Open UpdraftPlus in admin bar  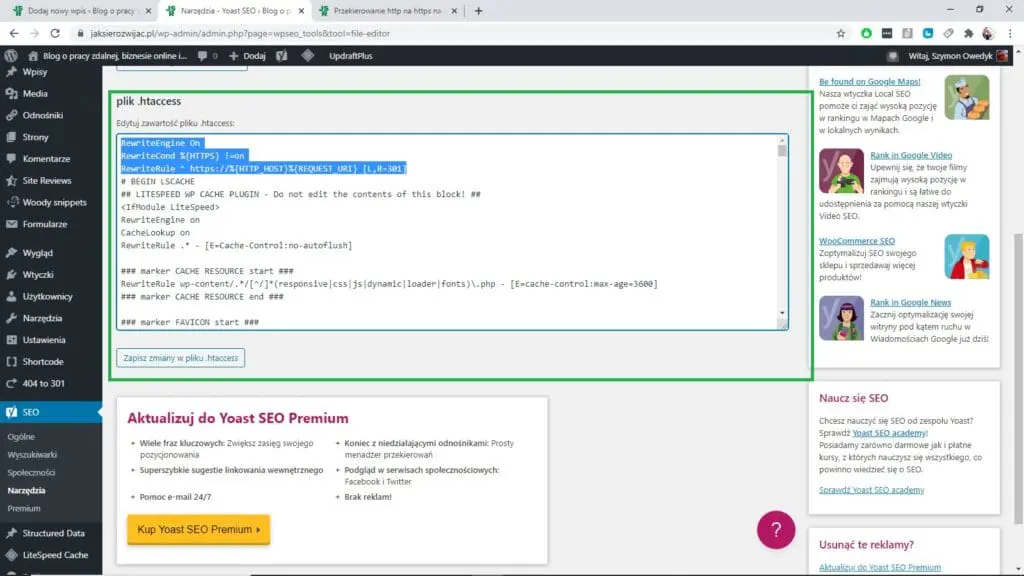coord(351,56)
